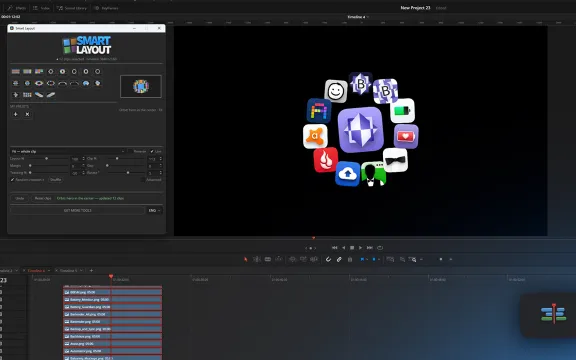Toggle the Position Lock padlock icon

350,259
